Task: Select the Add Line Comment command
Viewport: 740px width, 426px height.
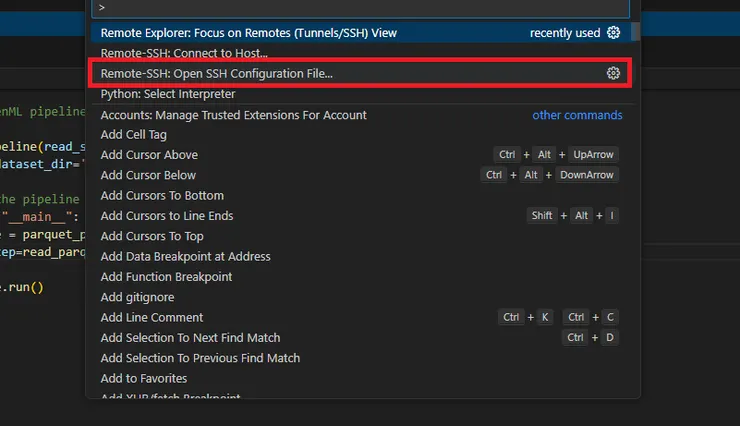Action: tap(361, 317)
